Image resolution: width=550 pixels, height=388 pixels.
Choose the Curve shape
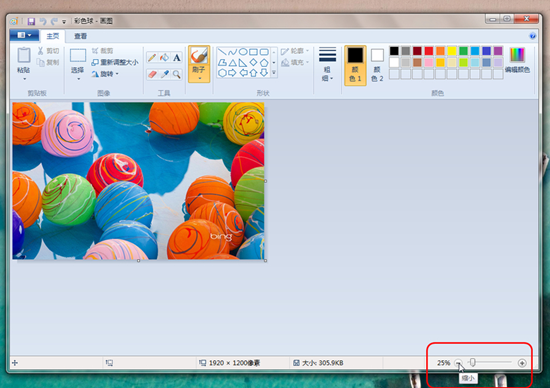[232, 52]
